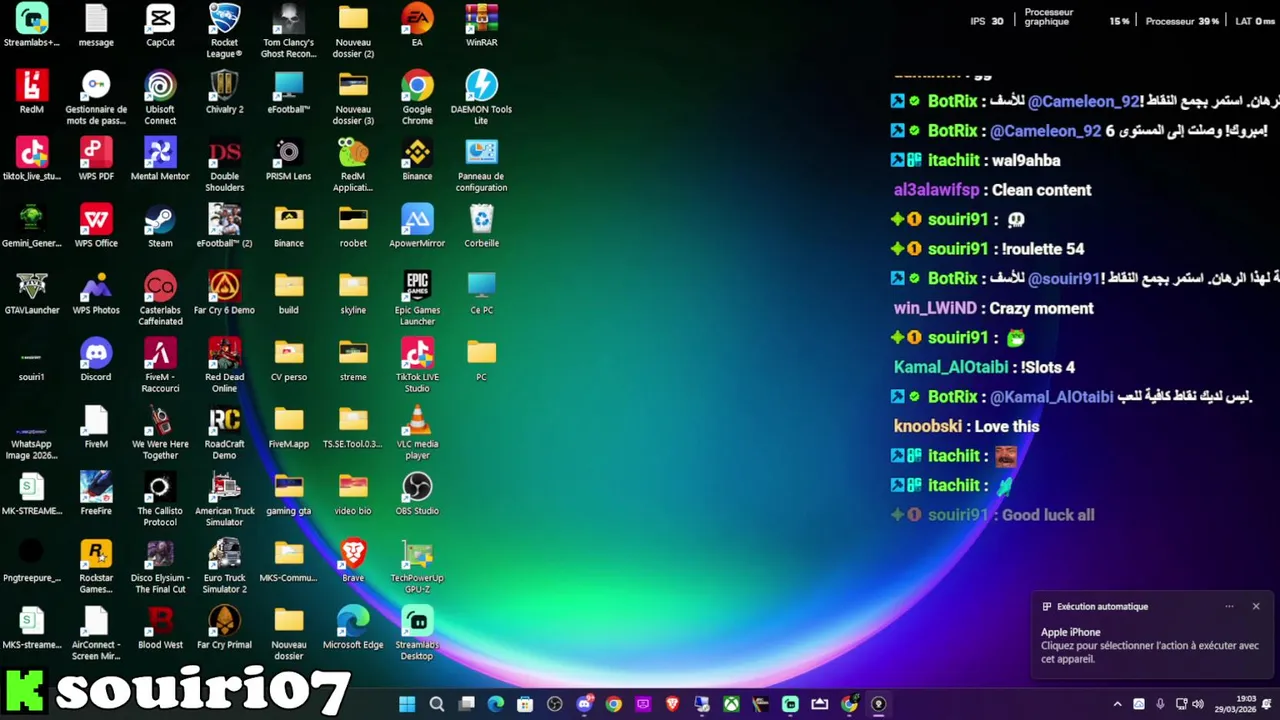Show hidden system tray icons

tap(1117, 704)
